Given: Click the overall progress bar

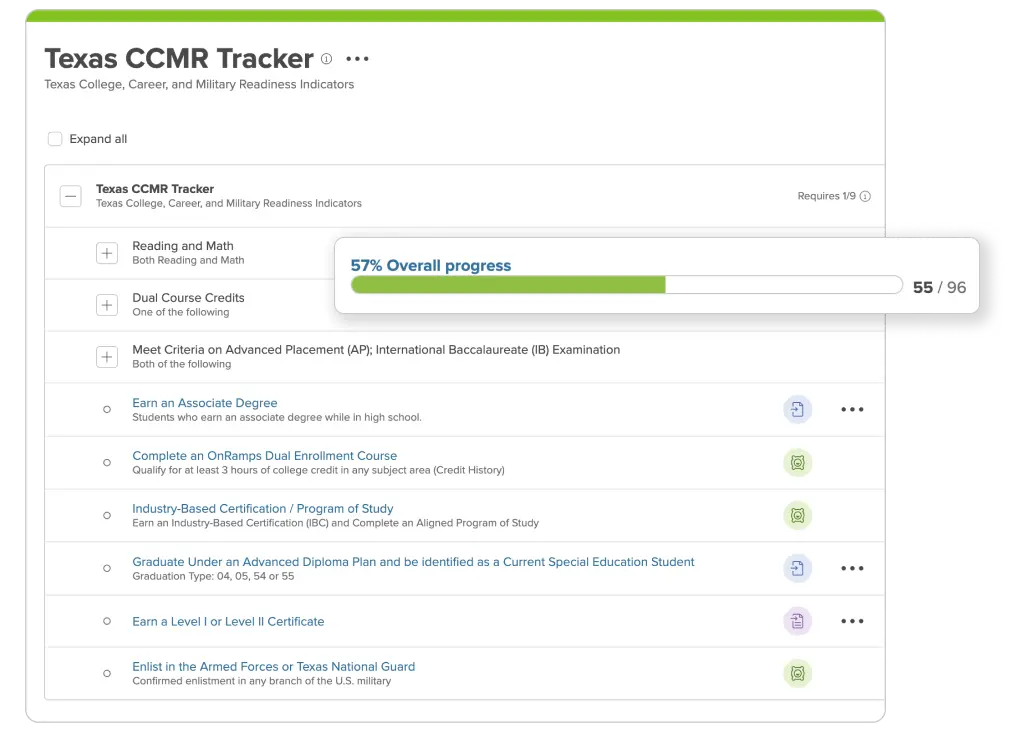Looking at the screenshot, I should pos(626,285).
